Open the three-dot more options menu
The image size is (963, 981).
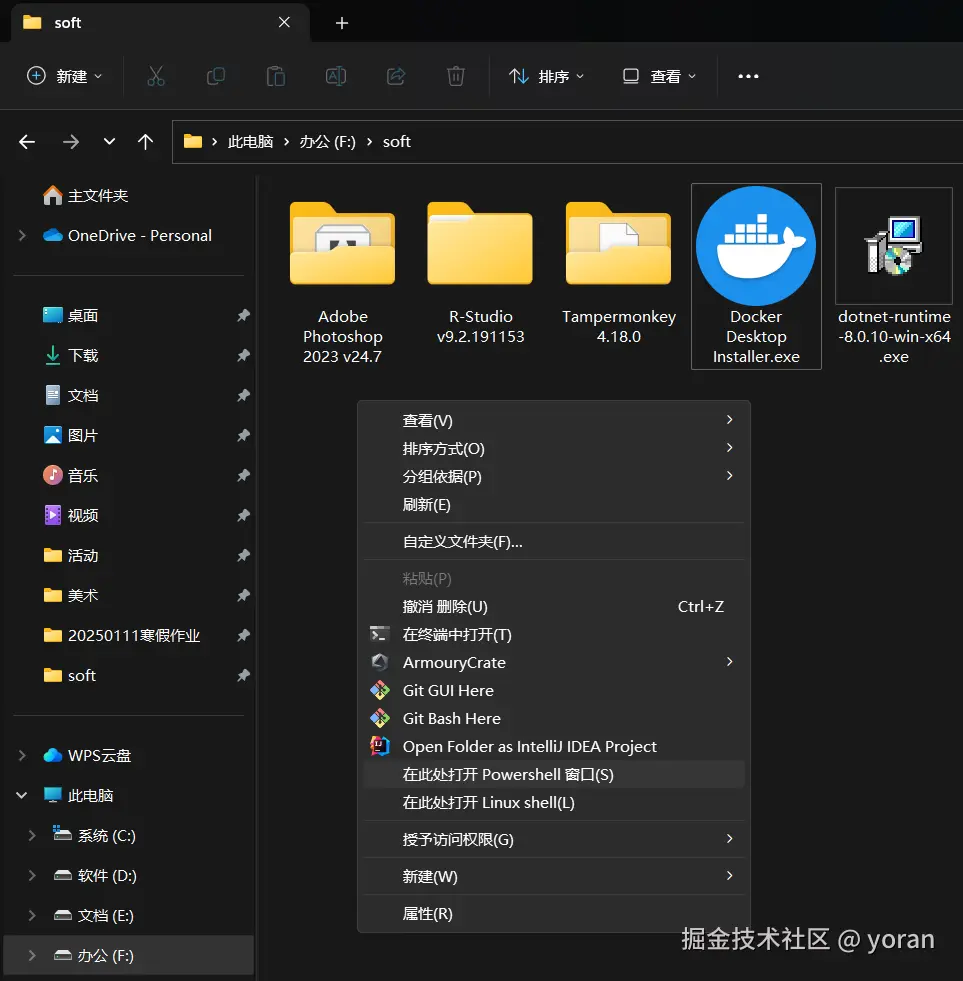pyautogui.click(x=748, y=76)
